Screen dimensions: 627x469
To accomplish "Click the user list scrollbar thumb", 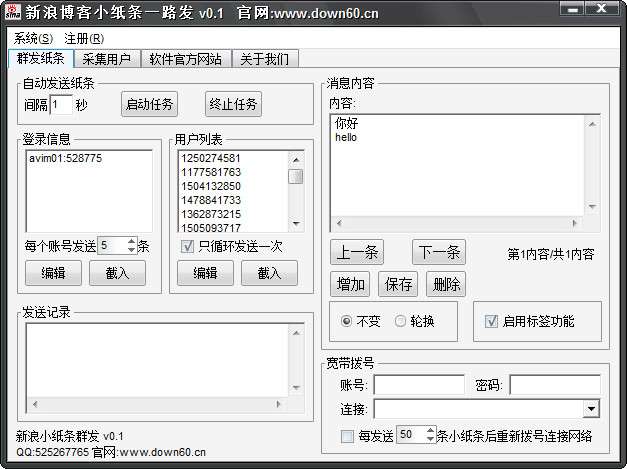I will click(296, 176).
